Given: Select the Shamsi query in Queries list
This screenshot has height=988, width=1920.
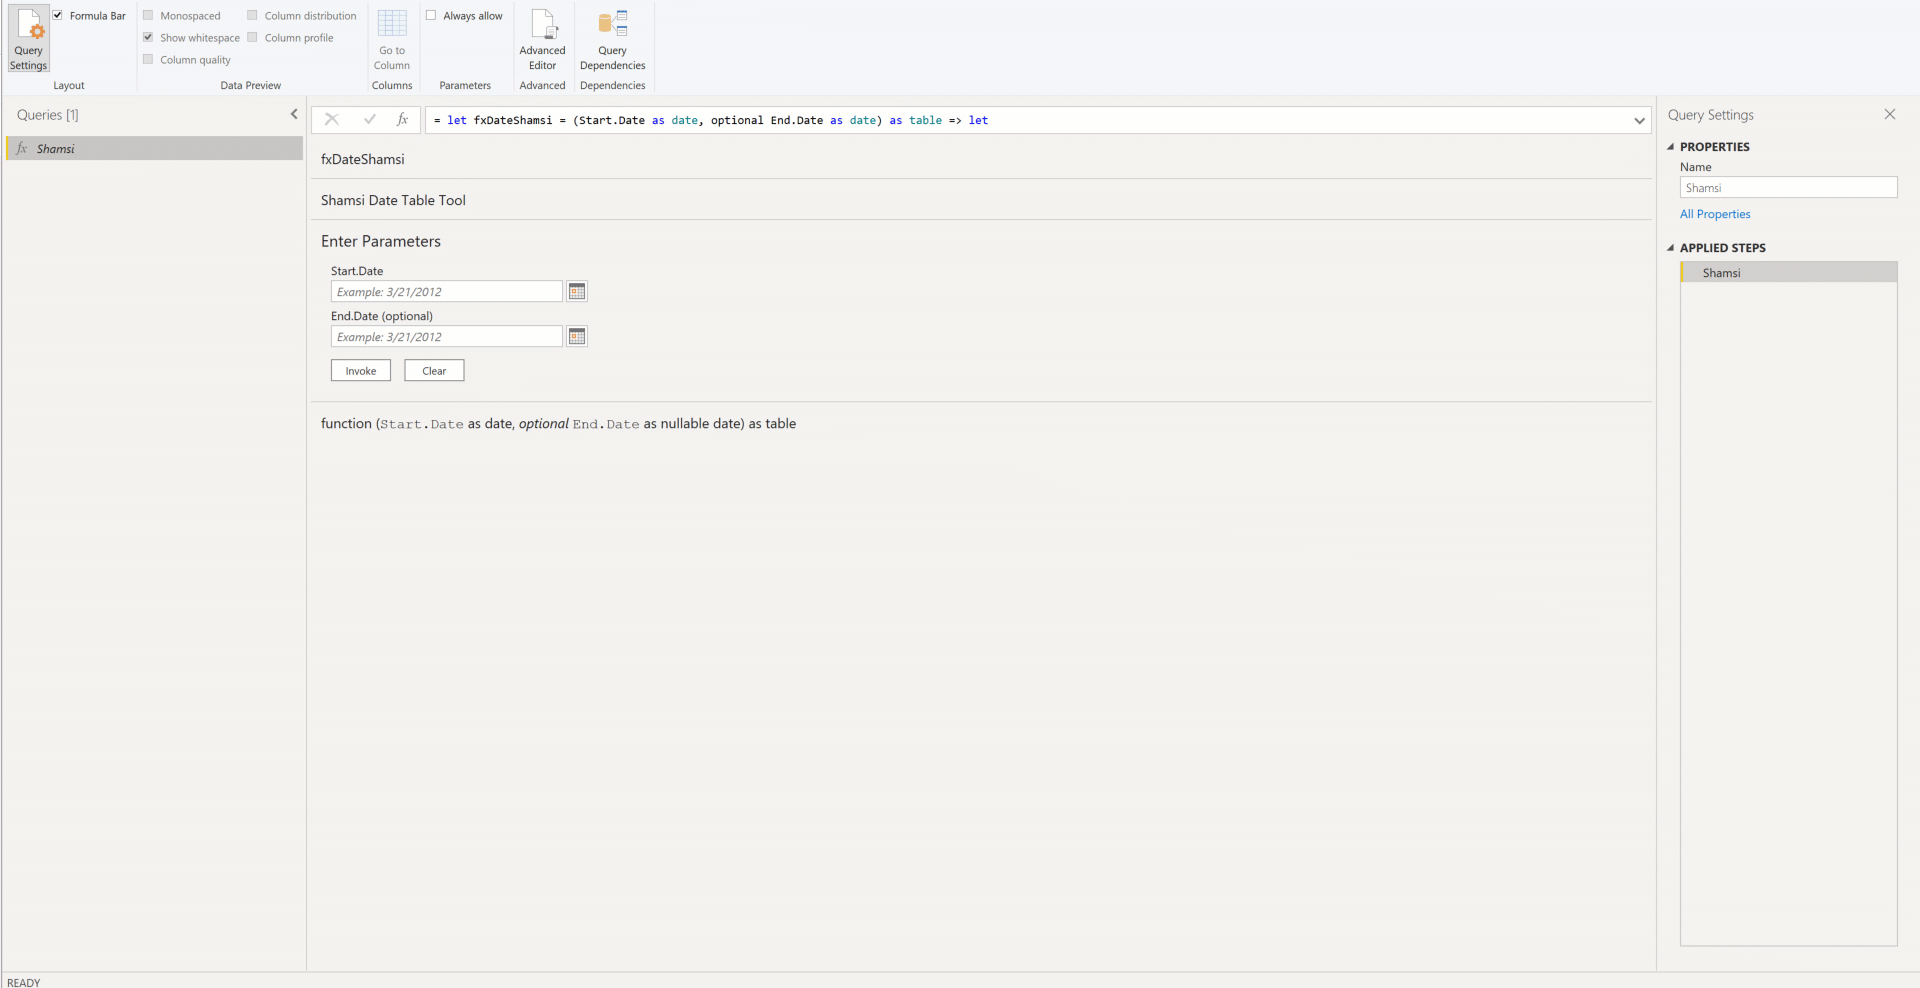Looking at the screenshot, I should click(x=154, y=148).
